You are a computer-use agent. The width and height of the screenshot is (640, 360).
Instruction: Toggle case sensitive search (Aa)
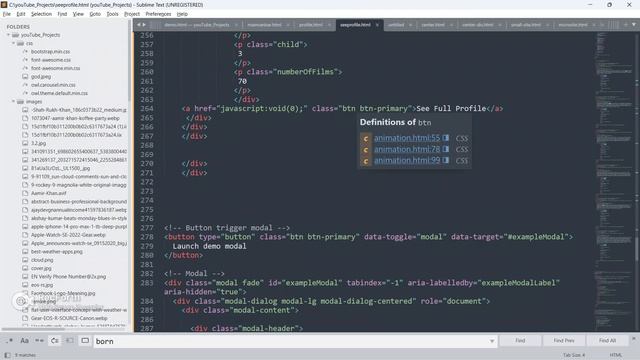coord(24,340)
